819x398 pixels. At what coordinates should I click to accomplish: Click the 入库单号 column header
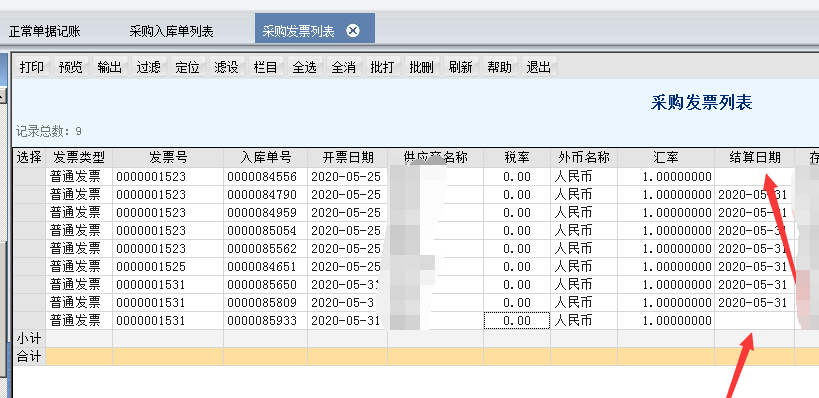265,158
